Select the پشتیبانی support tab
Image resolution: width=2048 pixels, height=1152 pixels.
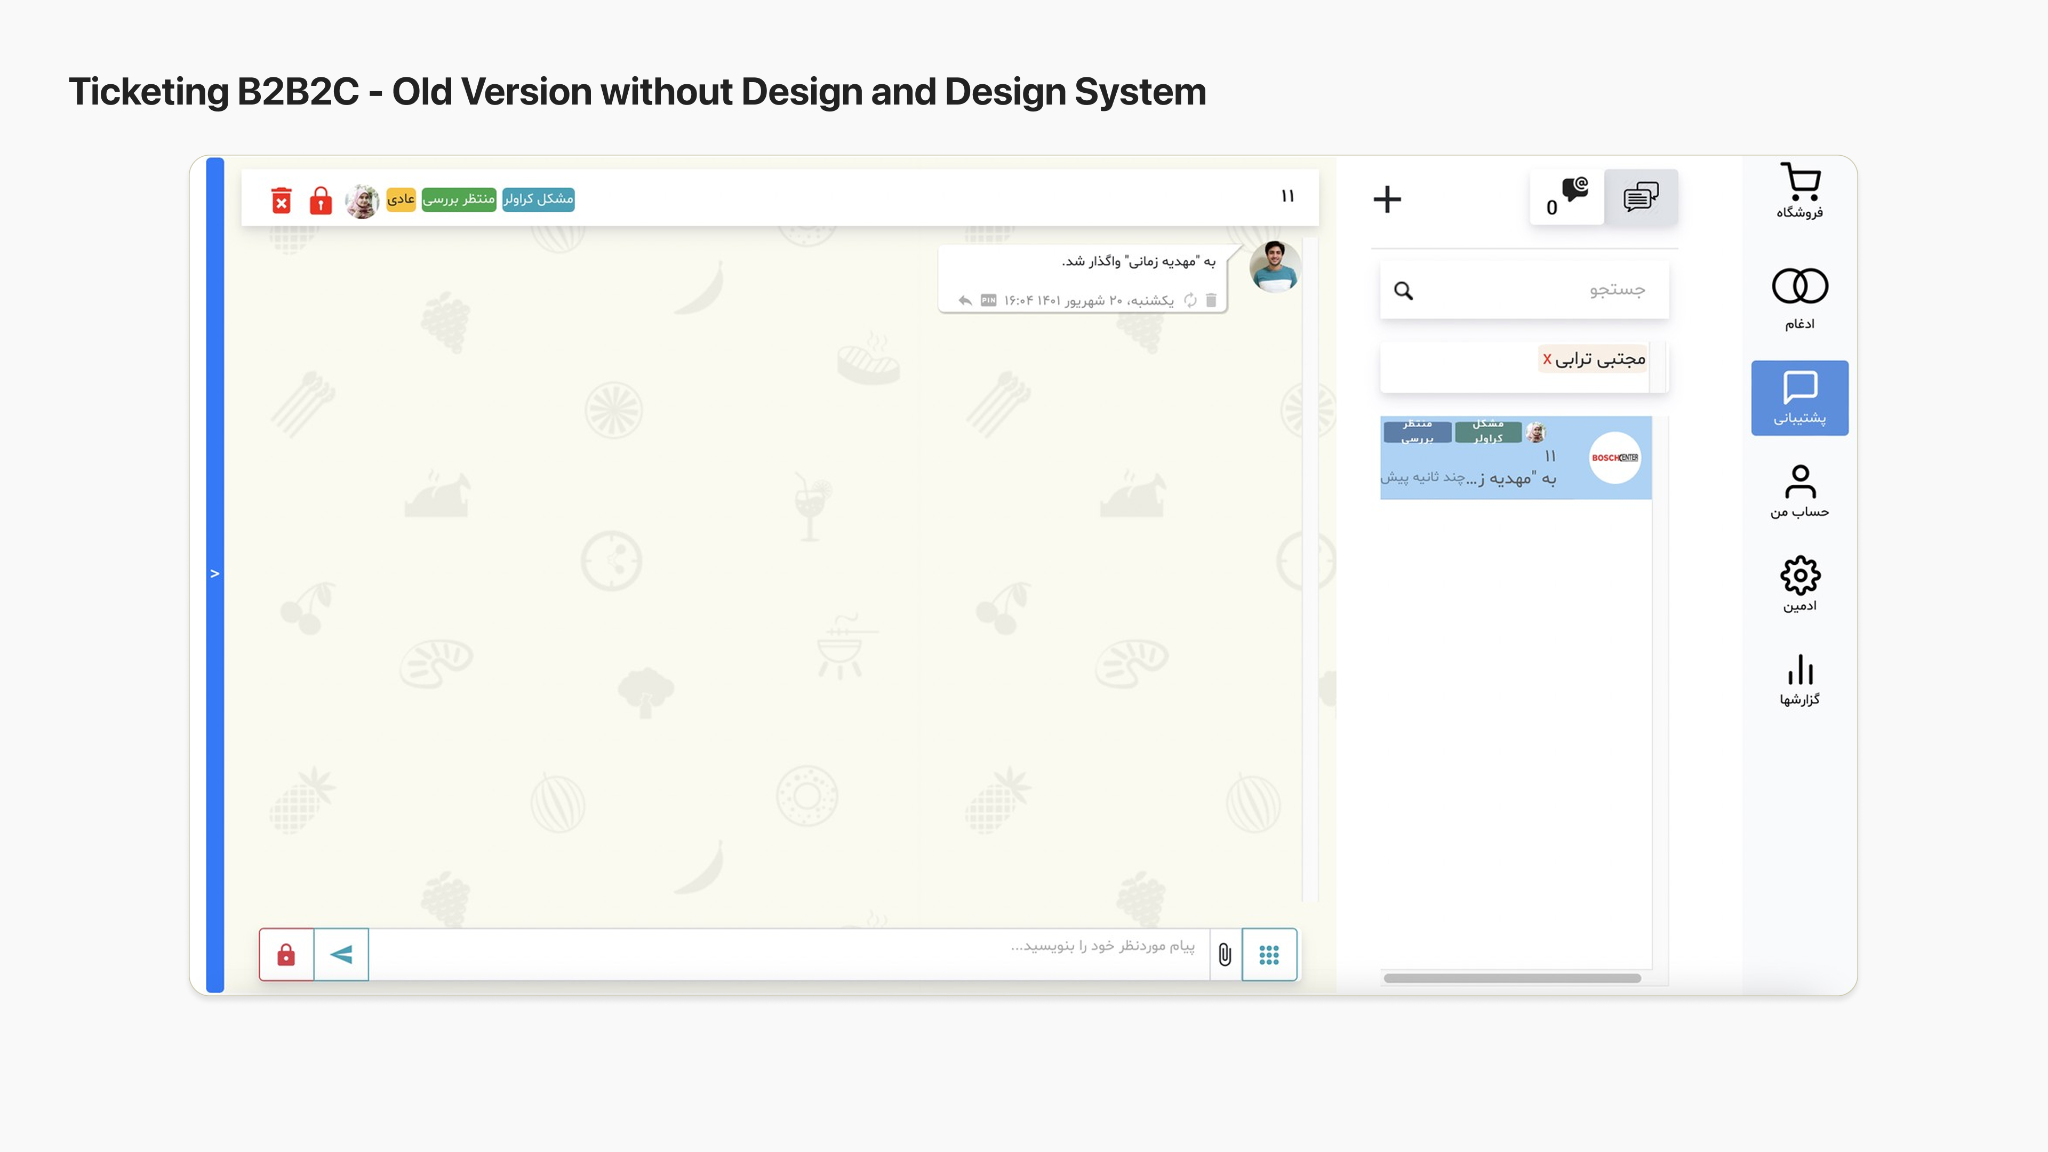(1800, 398)
